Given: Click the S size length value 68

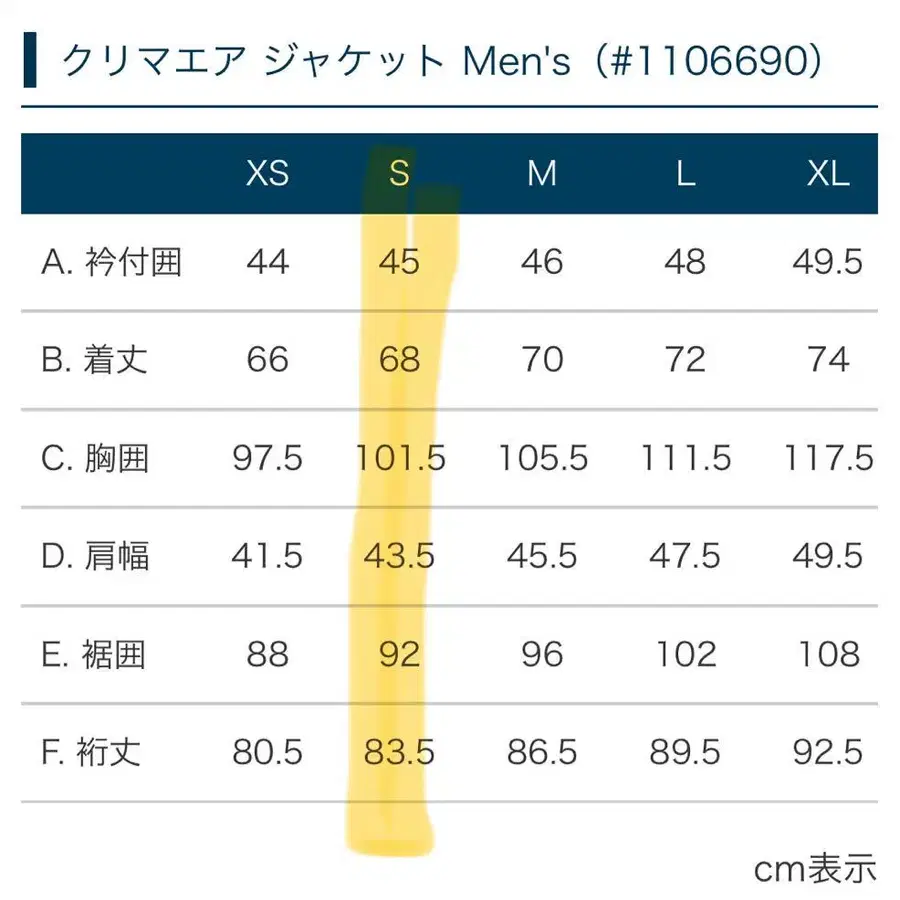Looking at the screenshot, I should point(399,360).
